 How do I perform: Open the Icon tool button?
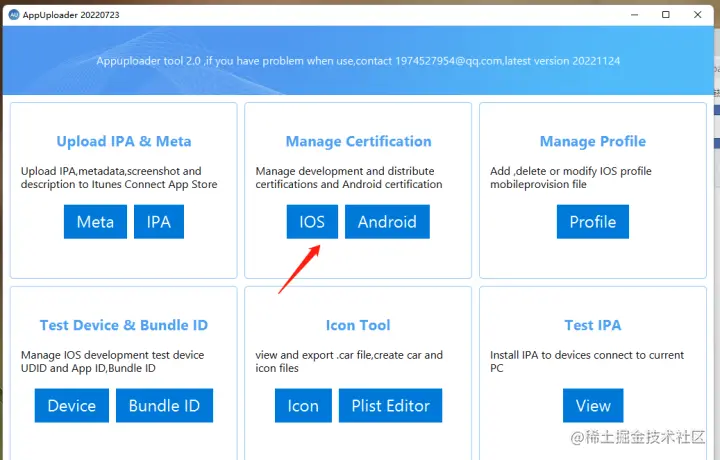(x=303, y=405)
